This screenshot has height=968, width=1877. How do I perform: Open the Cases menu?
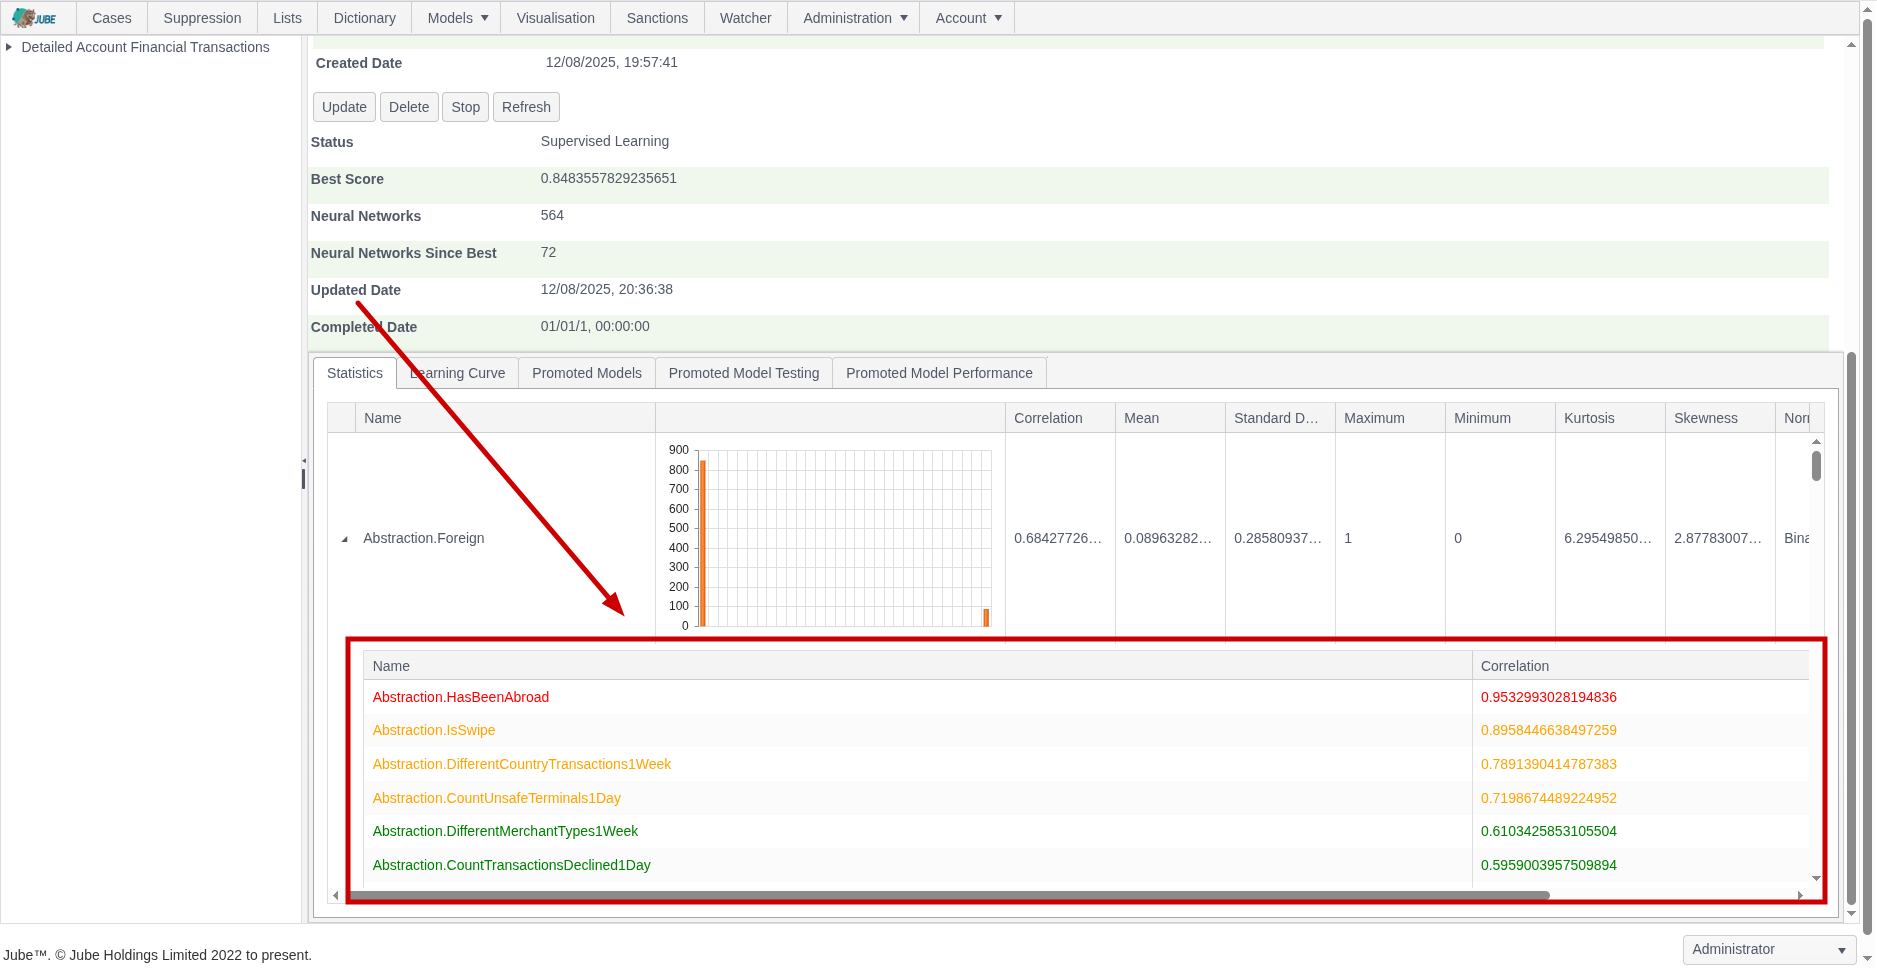coord(111,18)
